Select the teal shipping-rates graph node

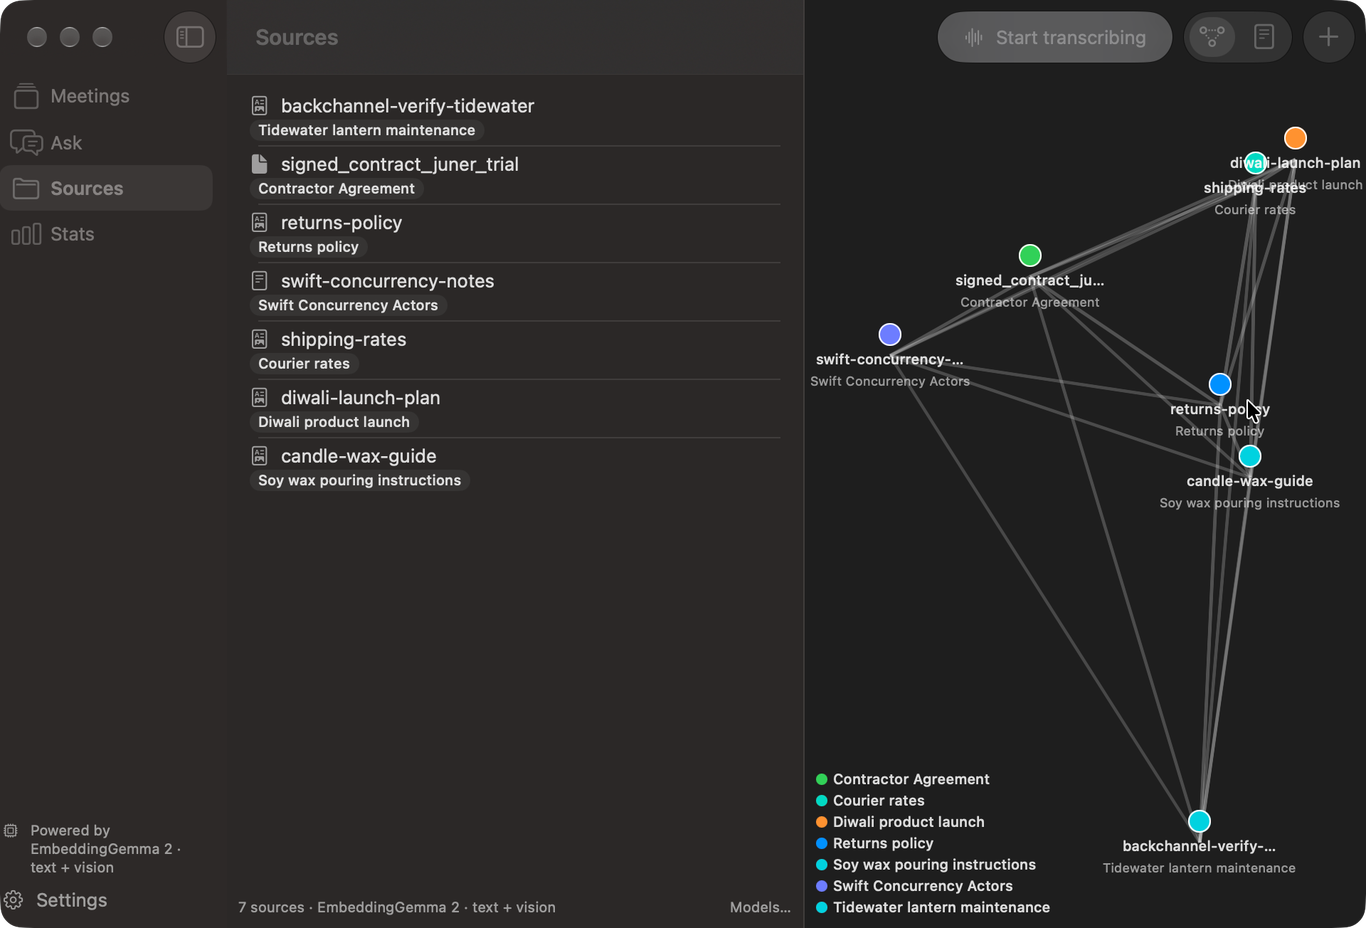(1255, 163)
